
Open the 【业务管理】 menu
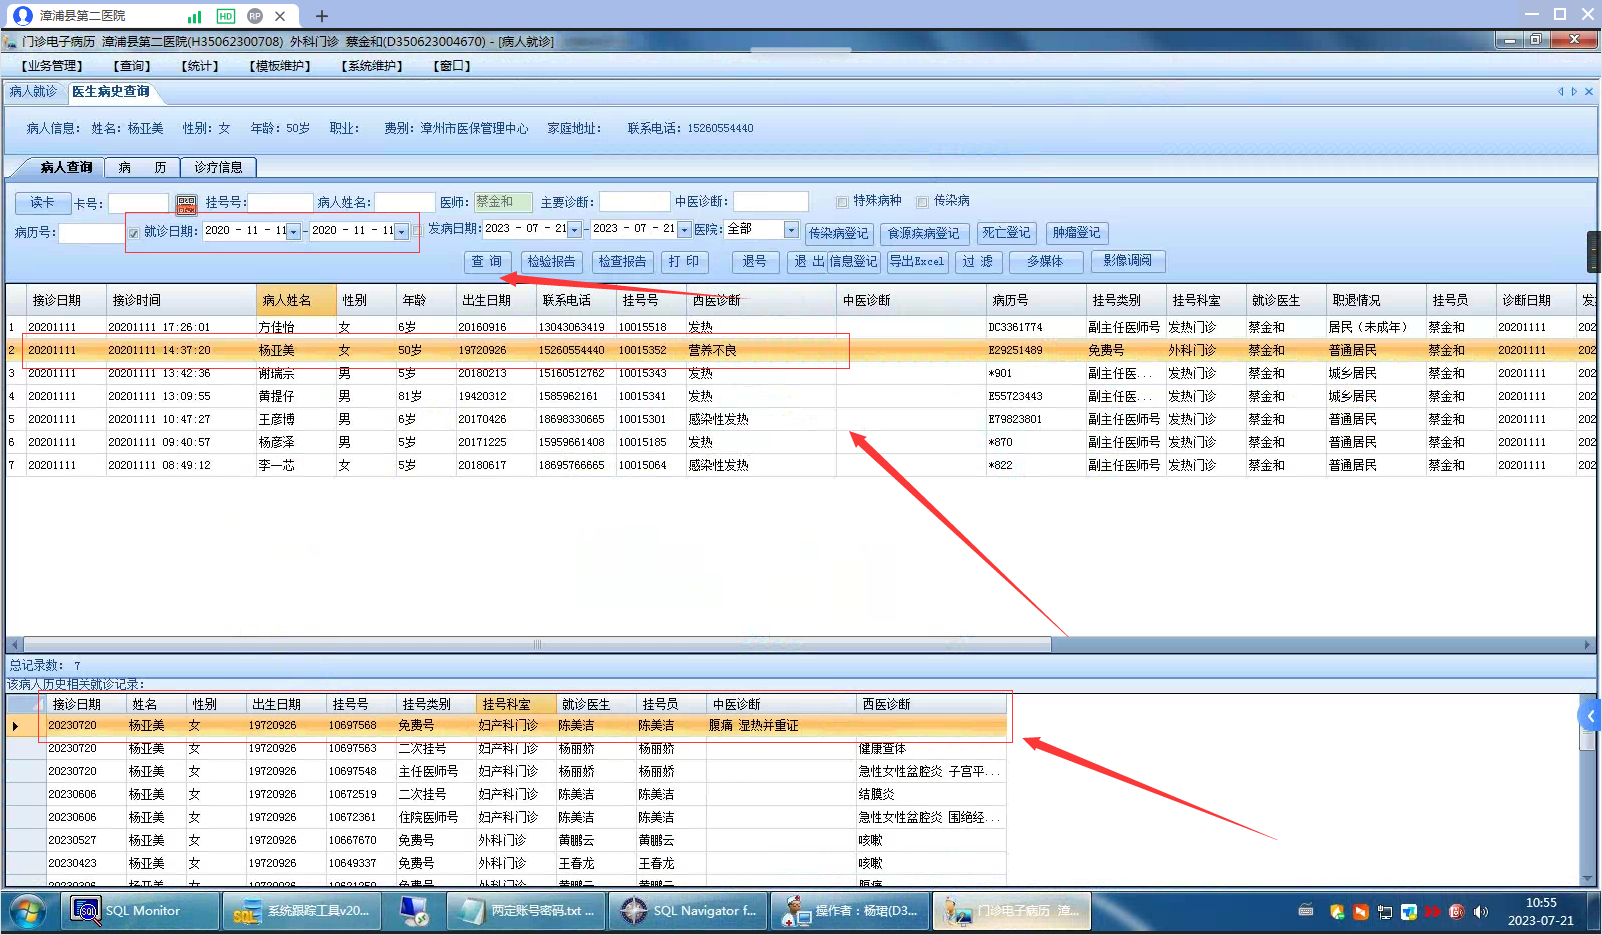pos(52,66)
